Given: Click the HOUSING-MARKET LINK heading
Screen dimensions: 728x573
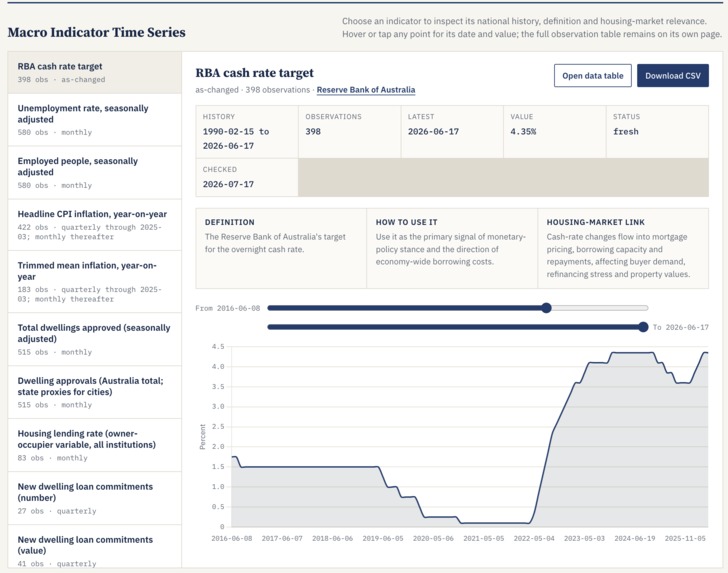Looking at the screenshot, I should click(595, 222).
